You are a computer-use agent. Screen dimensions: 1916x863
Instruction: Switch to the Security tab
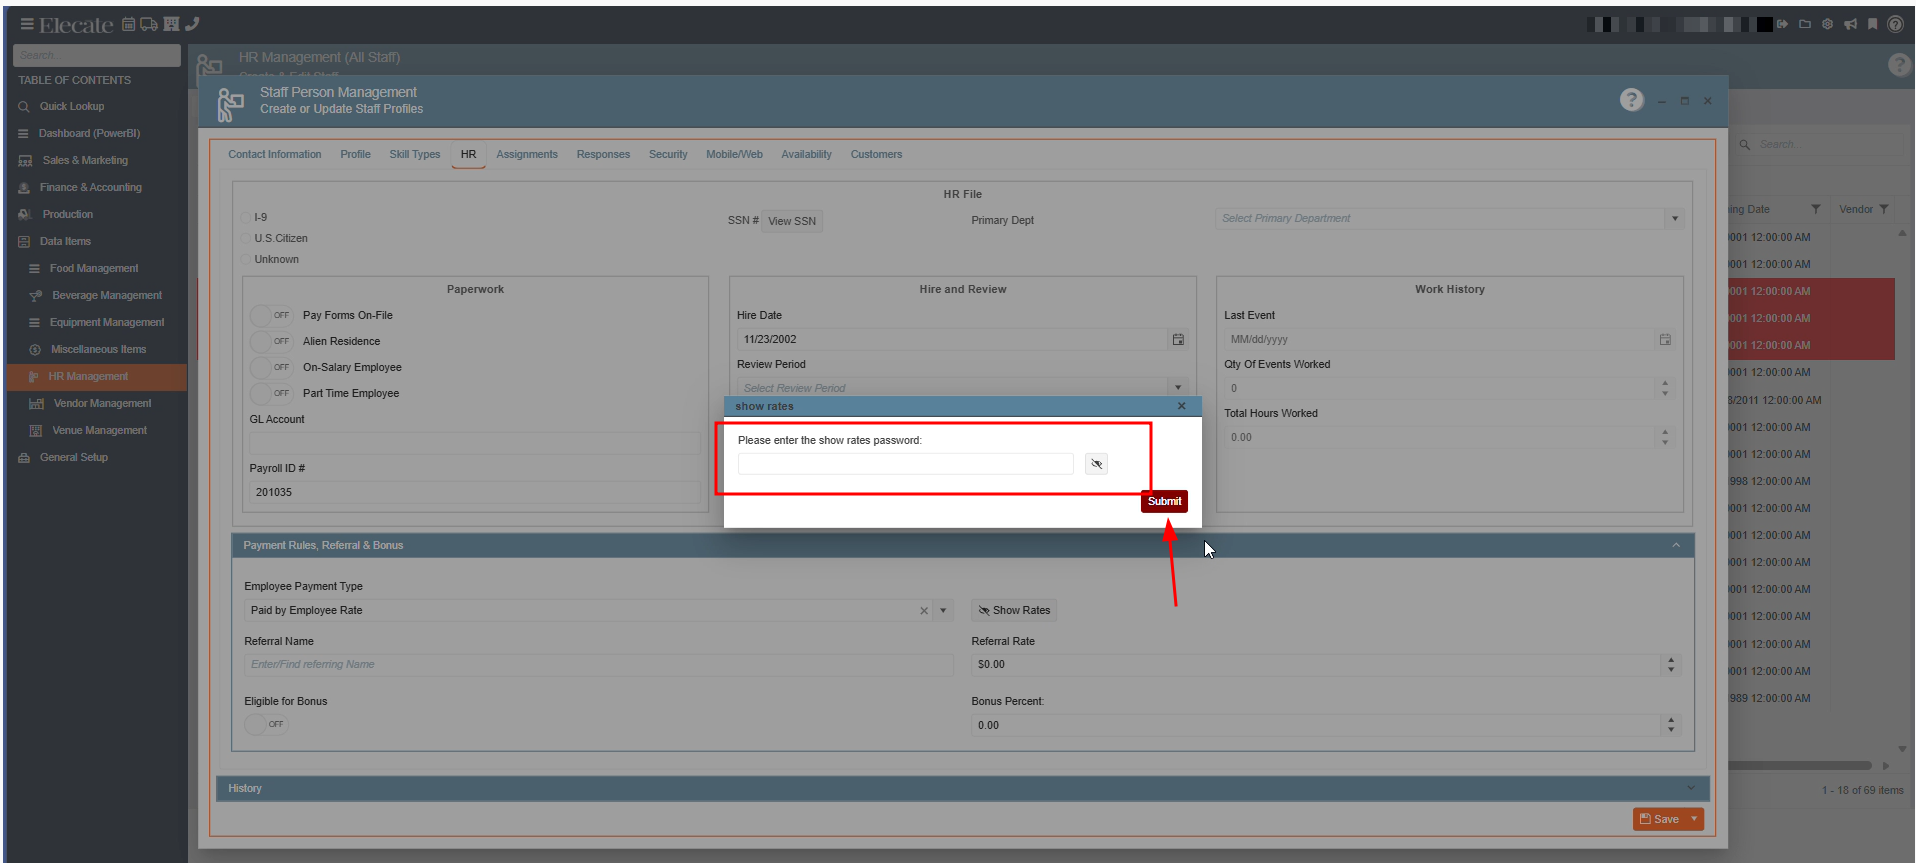coord(667,154)
